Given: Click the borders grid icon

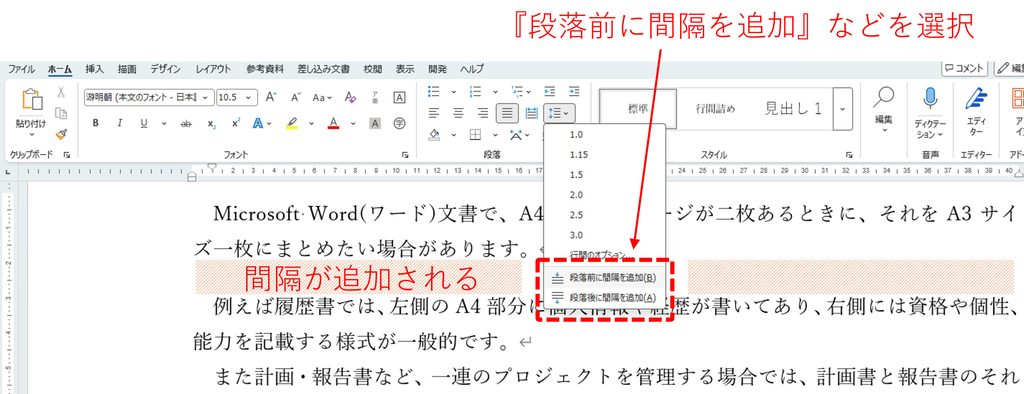Looking at the screenshot, I should tap(475, 135).
